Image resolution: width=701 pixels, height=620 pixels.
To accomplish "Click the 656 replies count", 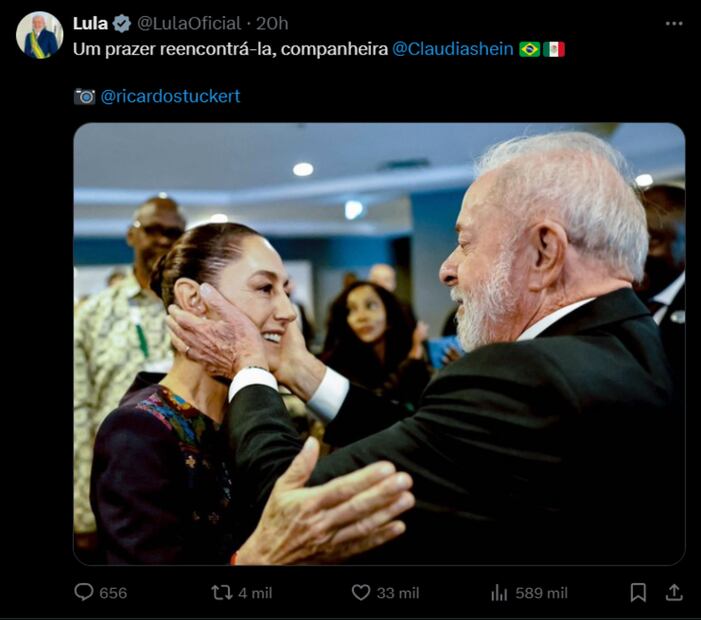I will pyautogui.click(x=113, y=593).
